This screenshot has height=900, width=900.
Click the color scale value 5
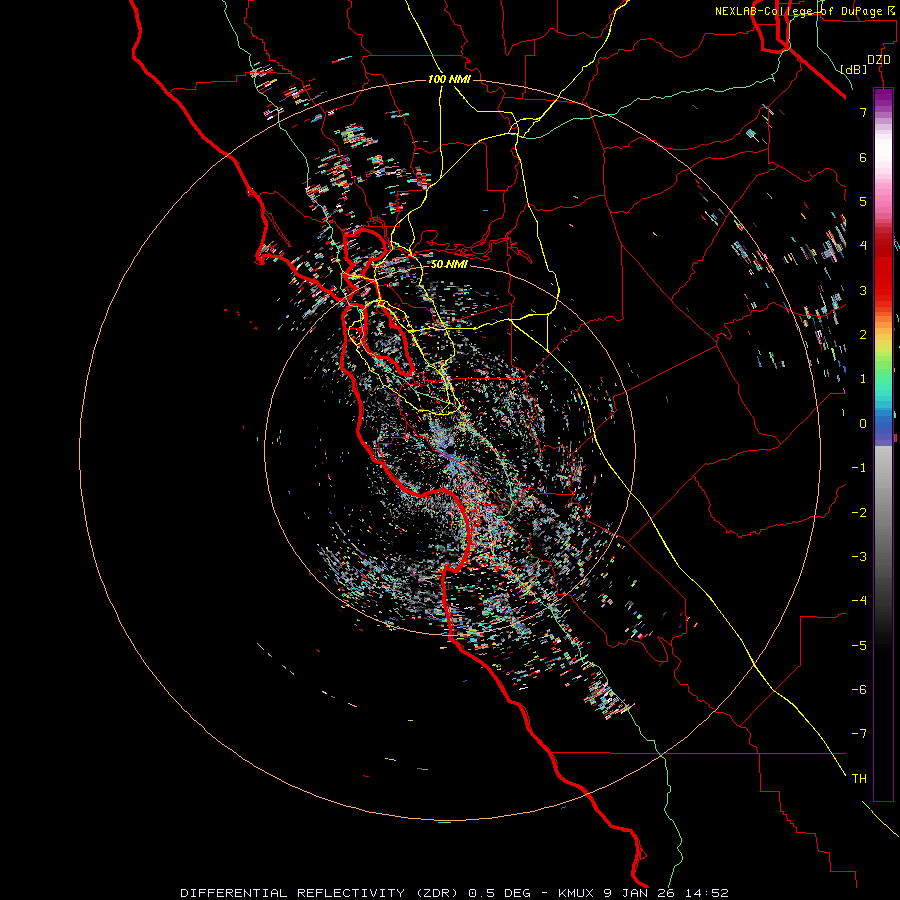pyautogui.click(x=863, y=201)
